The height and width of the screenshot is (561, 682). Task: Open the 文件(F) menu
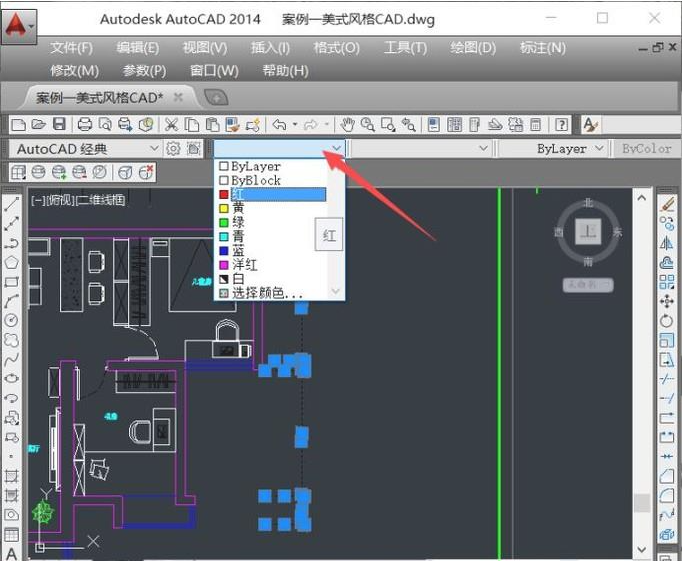tap(71, 48)
